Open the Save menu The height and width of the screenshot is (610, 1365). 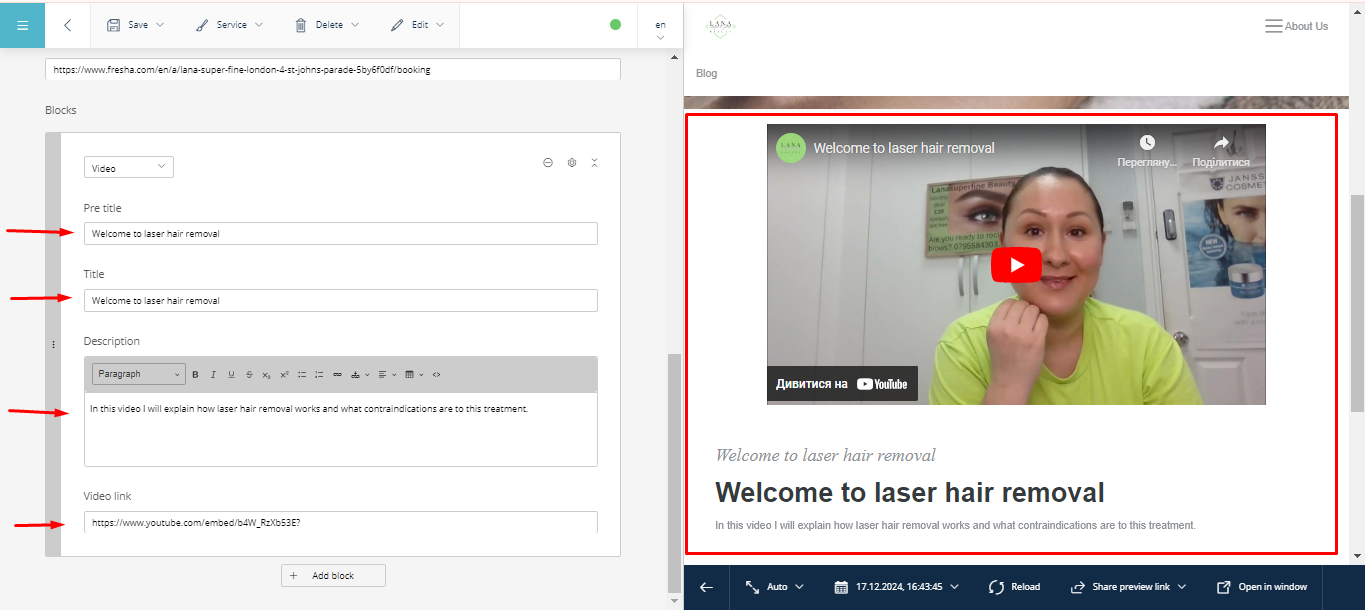pos(136,25)
